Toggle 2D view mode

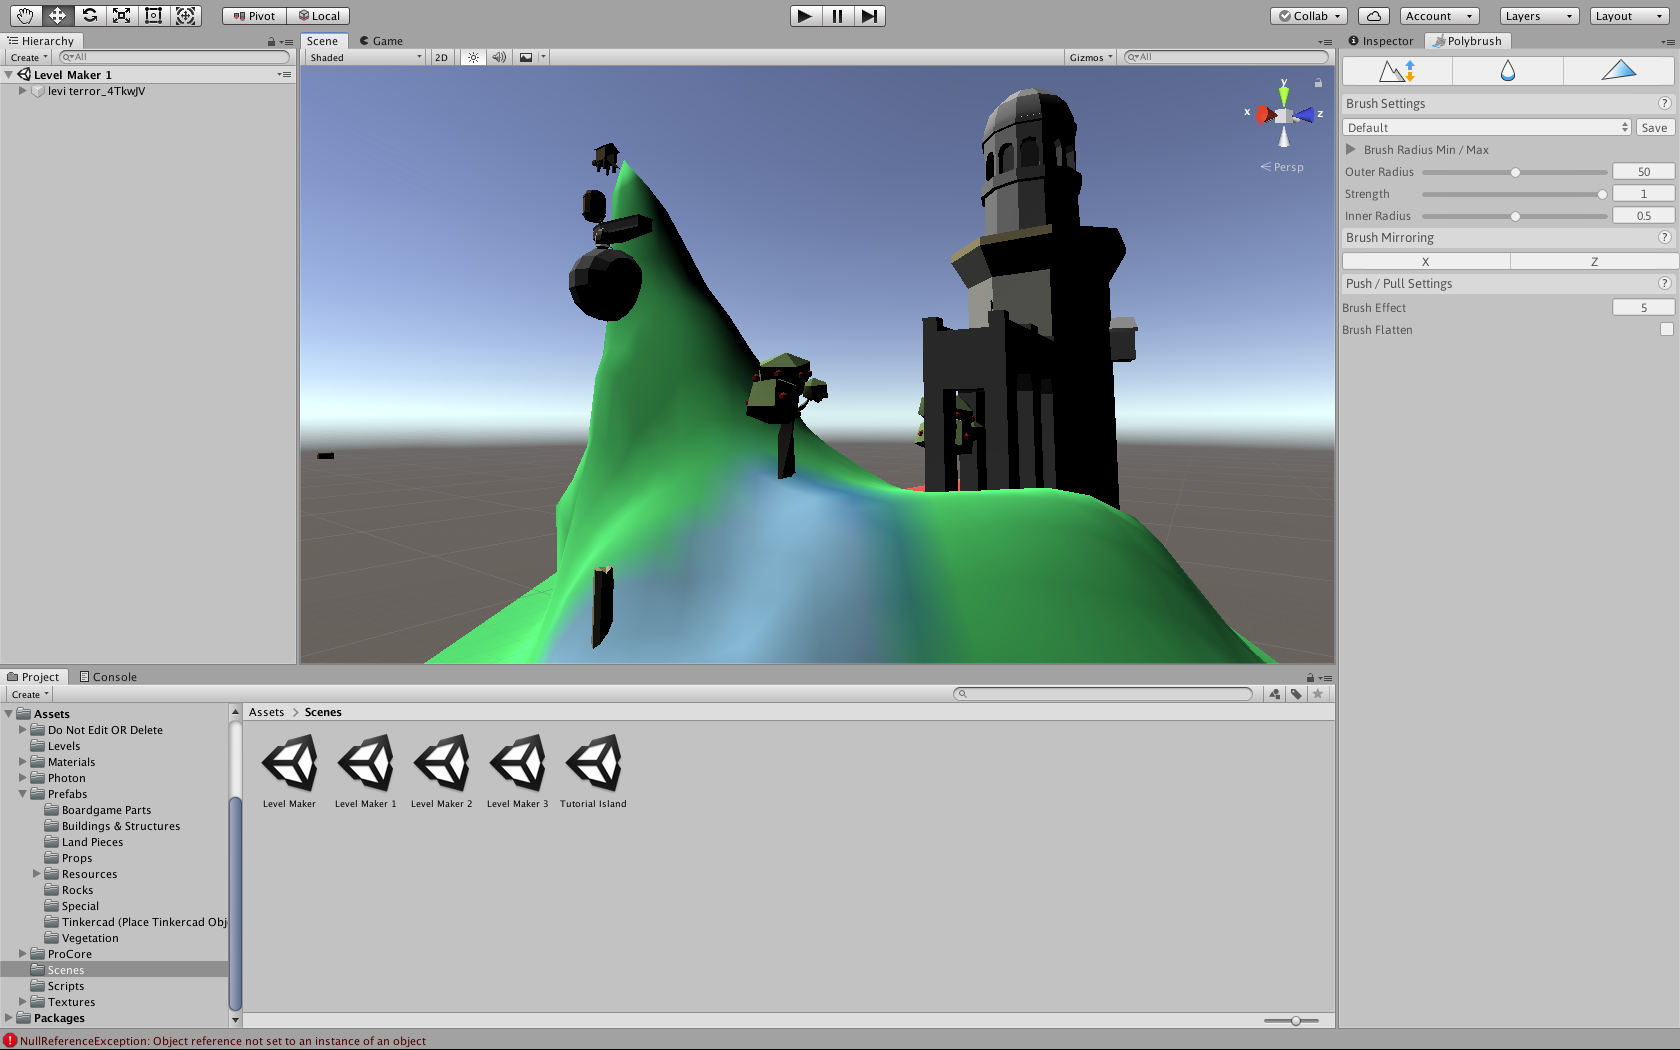coord(441,58)
